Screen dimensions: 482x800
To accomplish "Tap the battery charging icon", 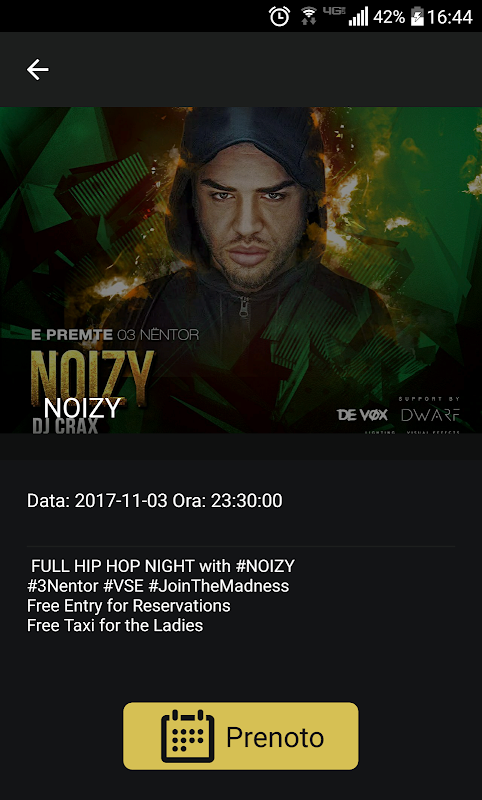I will pos(417,16).
